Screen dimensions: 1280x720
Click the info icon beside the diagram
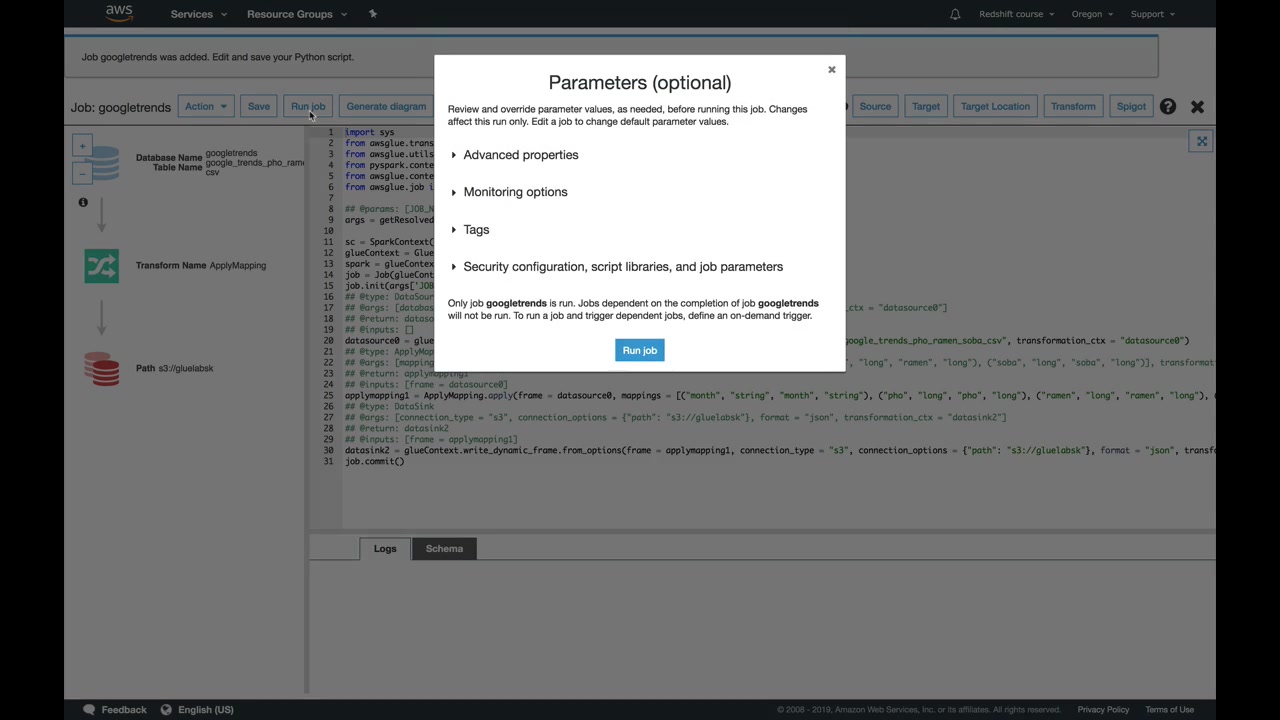(x=83, y=202)
